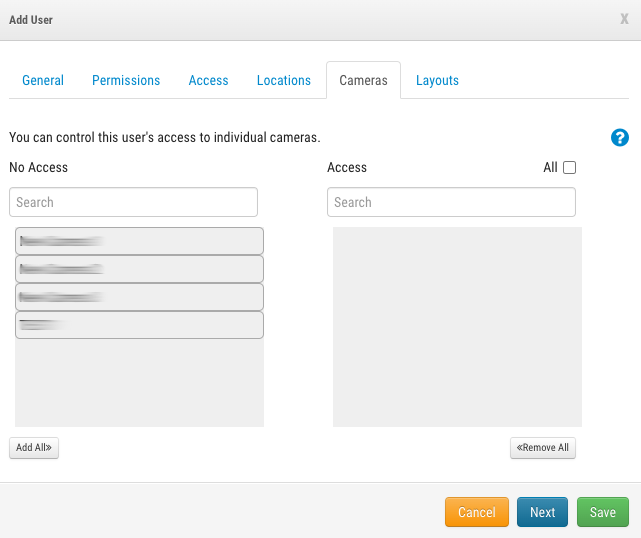
Task: Select the first camera in No Access list
Action: pyautogui.click(x=139, y=241)
